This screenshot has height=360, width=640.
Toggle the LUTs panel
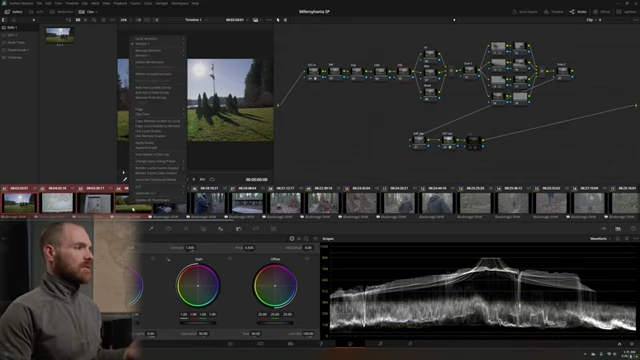tap(36, 12)
